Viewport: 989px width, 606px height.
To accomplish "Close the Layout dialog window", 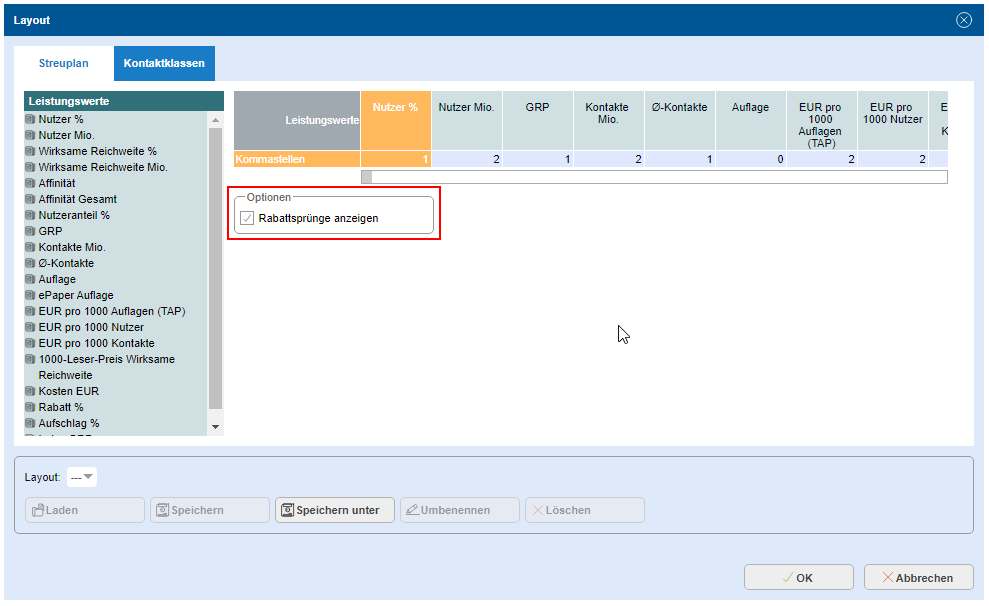I will (x=964, y=20).
